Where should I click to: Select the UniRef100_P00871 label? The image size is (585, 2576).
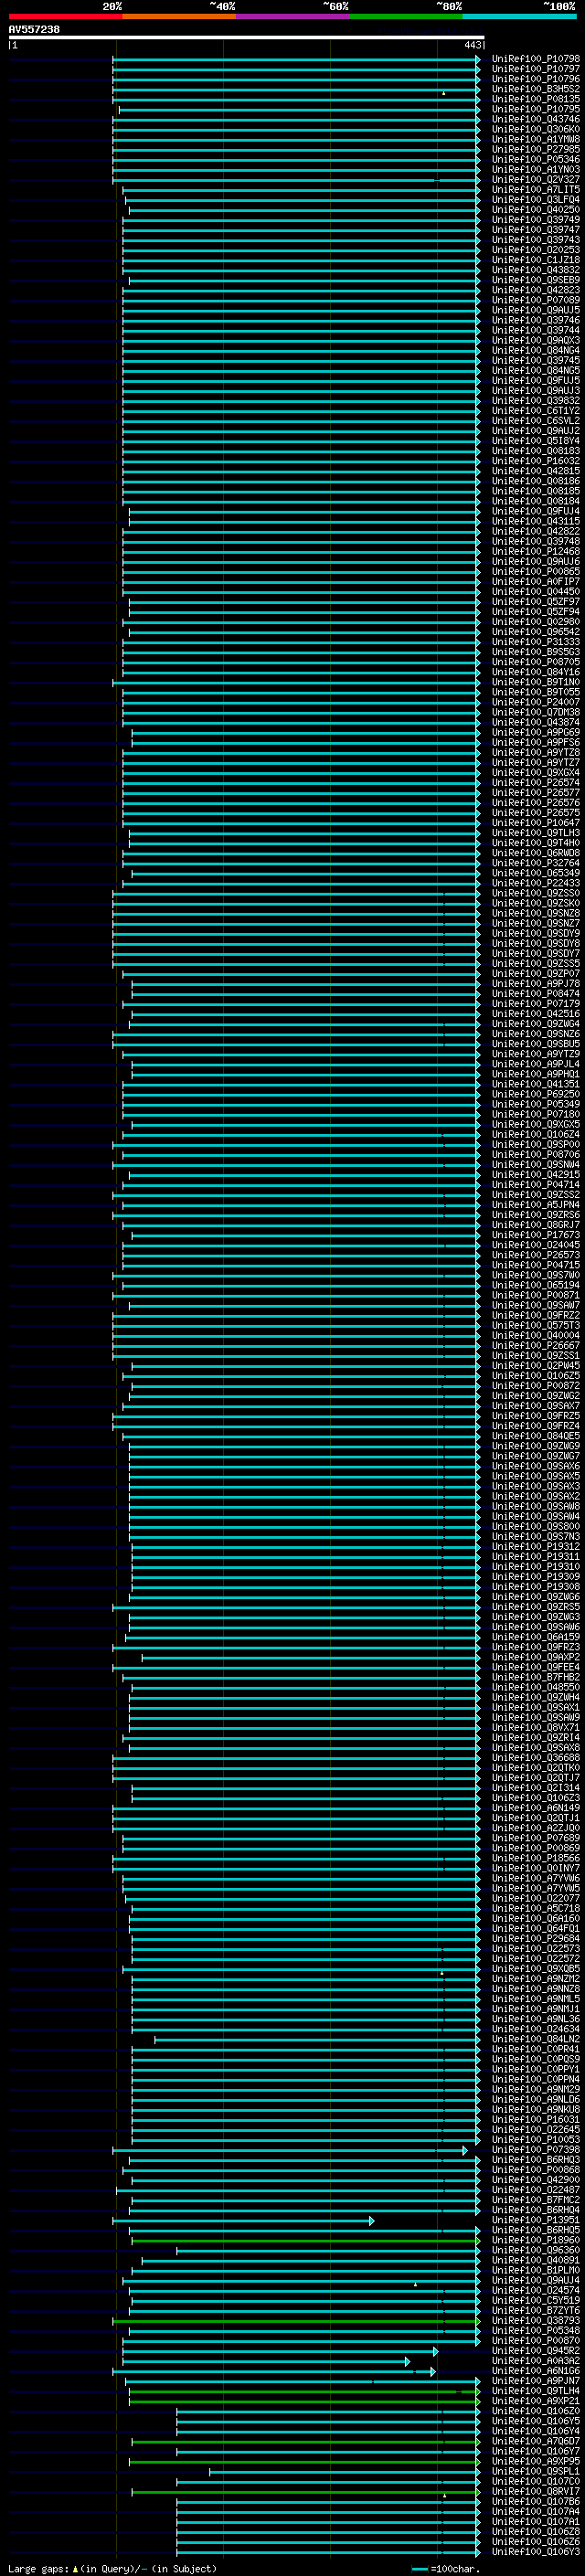tap(536, 1295)
